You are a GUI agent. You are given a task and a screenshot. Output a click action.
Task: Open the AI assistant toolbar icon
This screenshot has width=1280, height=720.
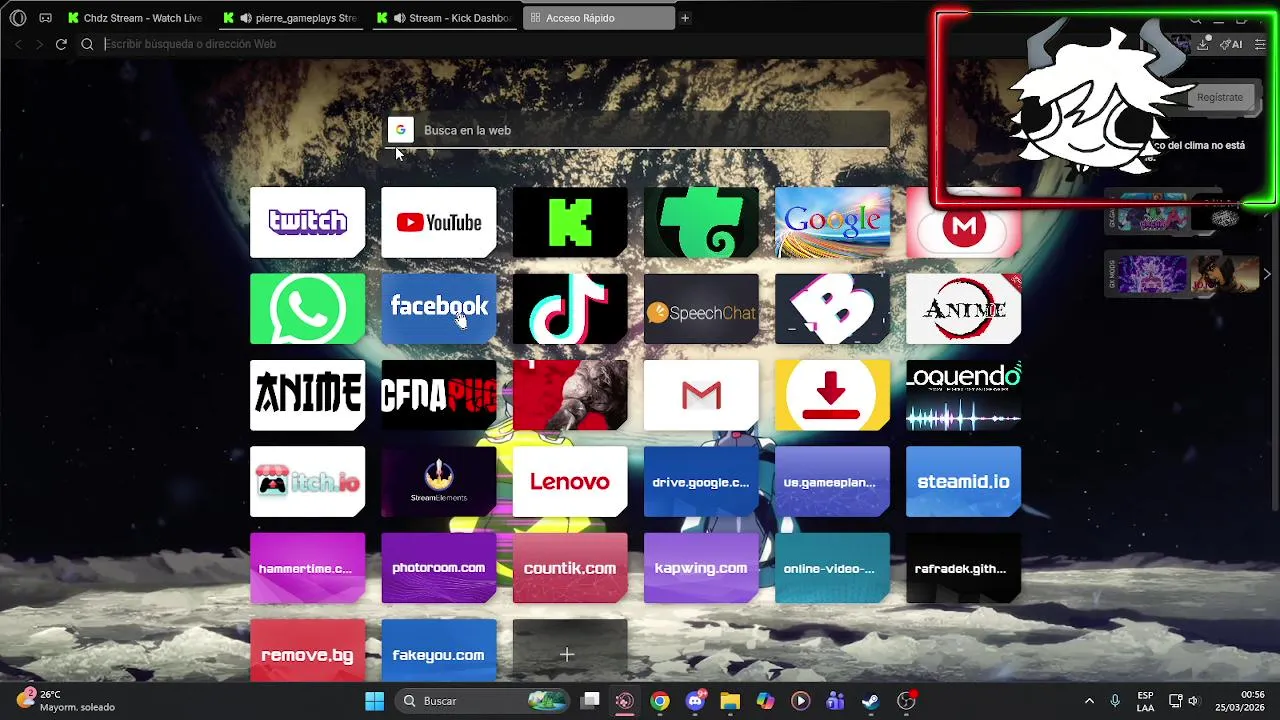pos(1231,44)
